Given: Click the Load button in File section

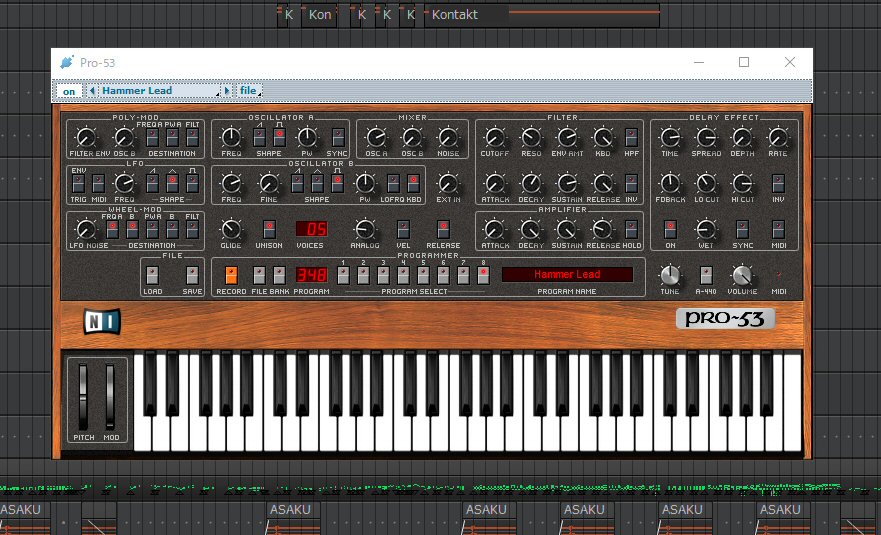Looking at the screenshot, I should (x=152, y=275).
